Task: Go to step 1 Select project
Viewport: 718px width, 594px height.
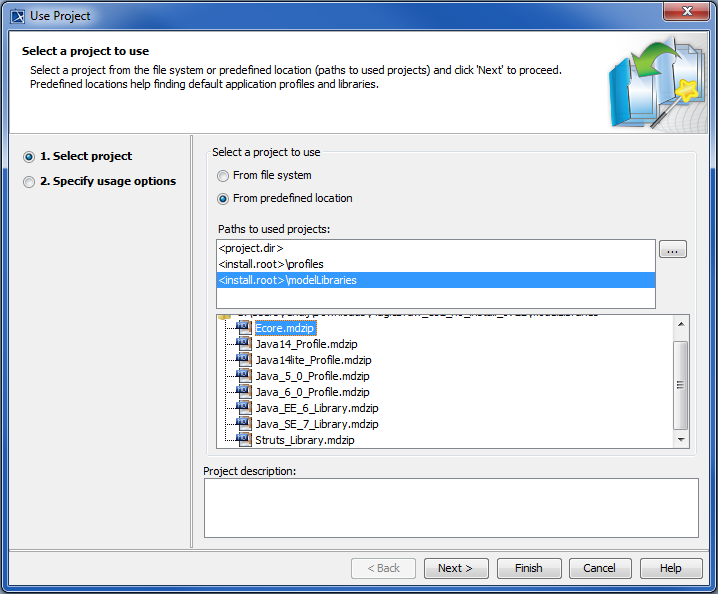Action: click(77, 157)
